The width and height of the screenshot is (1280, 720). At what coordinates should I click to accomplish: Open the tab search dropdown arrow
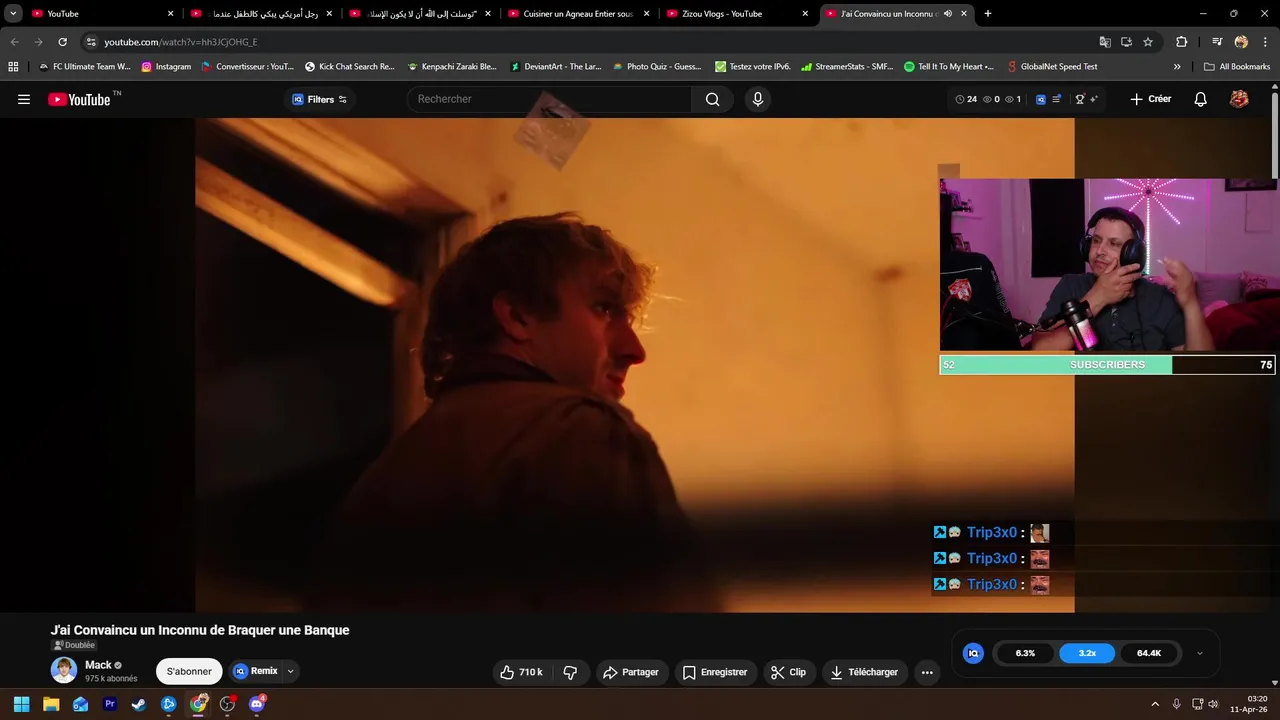click(x=13, y=14)
